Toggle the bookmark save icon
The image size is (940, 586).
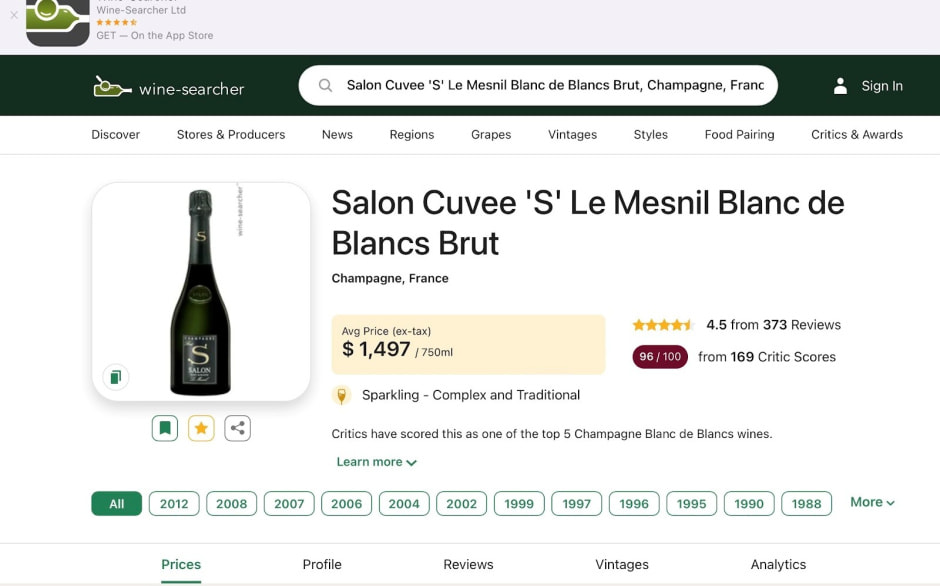point(165,428)
